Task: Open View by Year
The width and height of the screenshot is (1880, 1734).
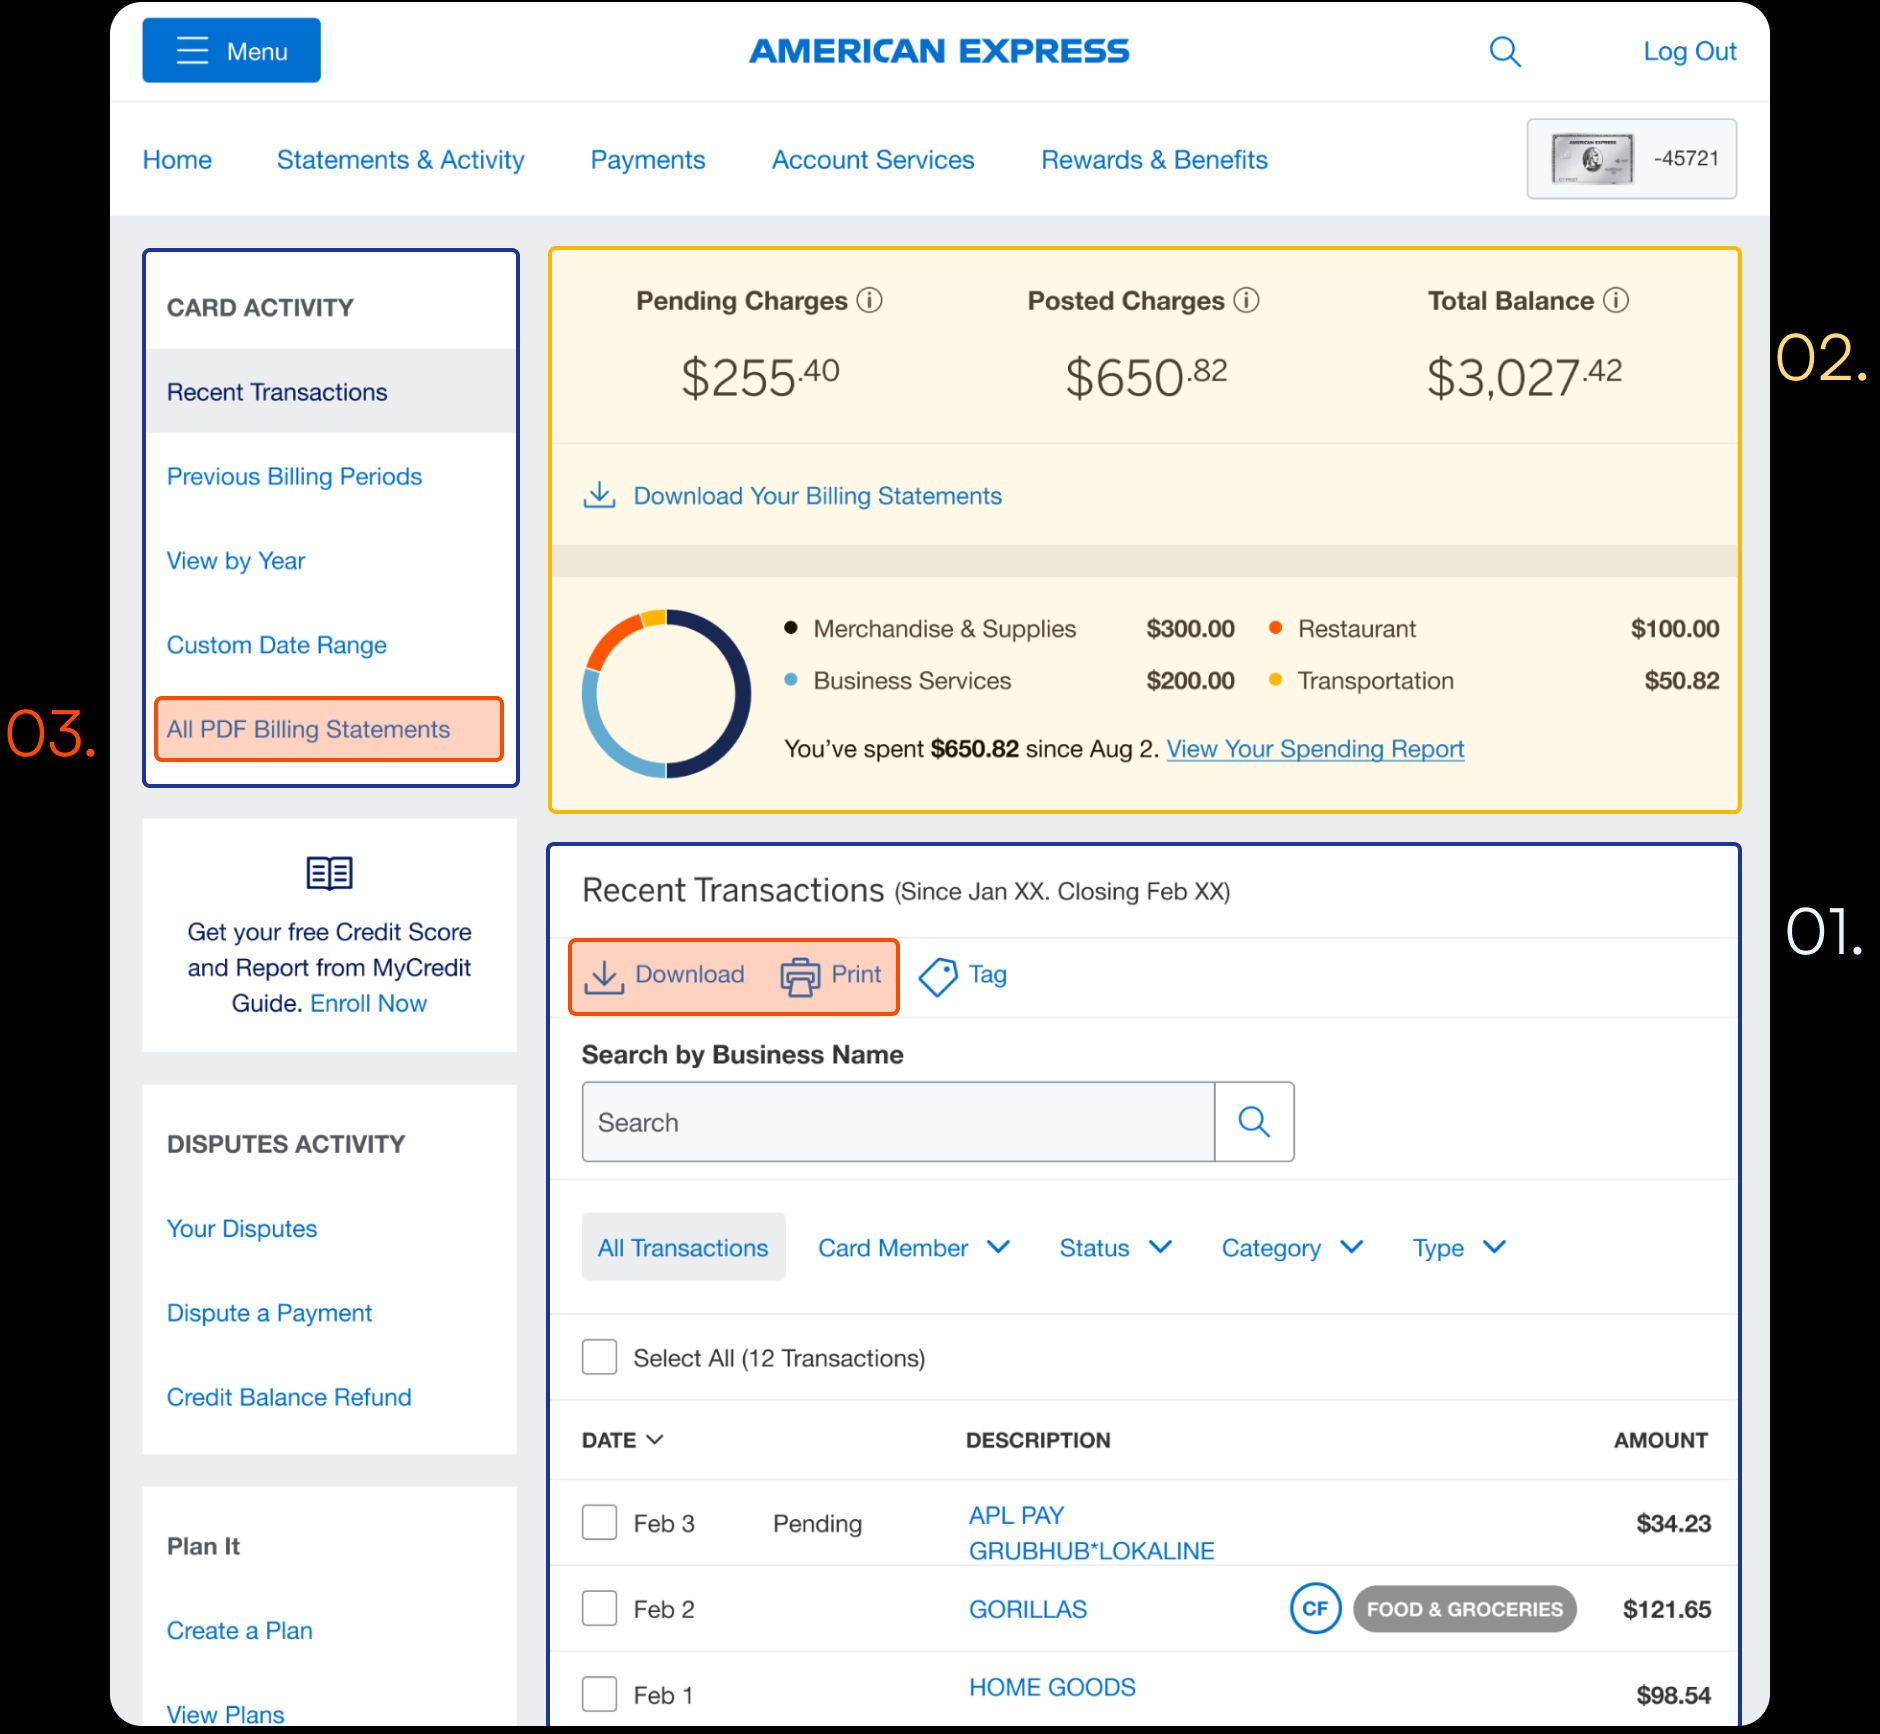Action: click(235, 560)
